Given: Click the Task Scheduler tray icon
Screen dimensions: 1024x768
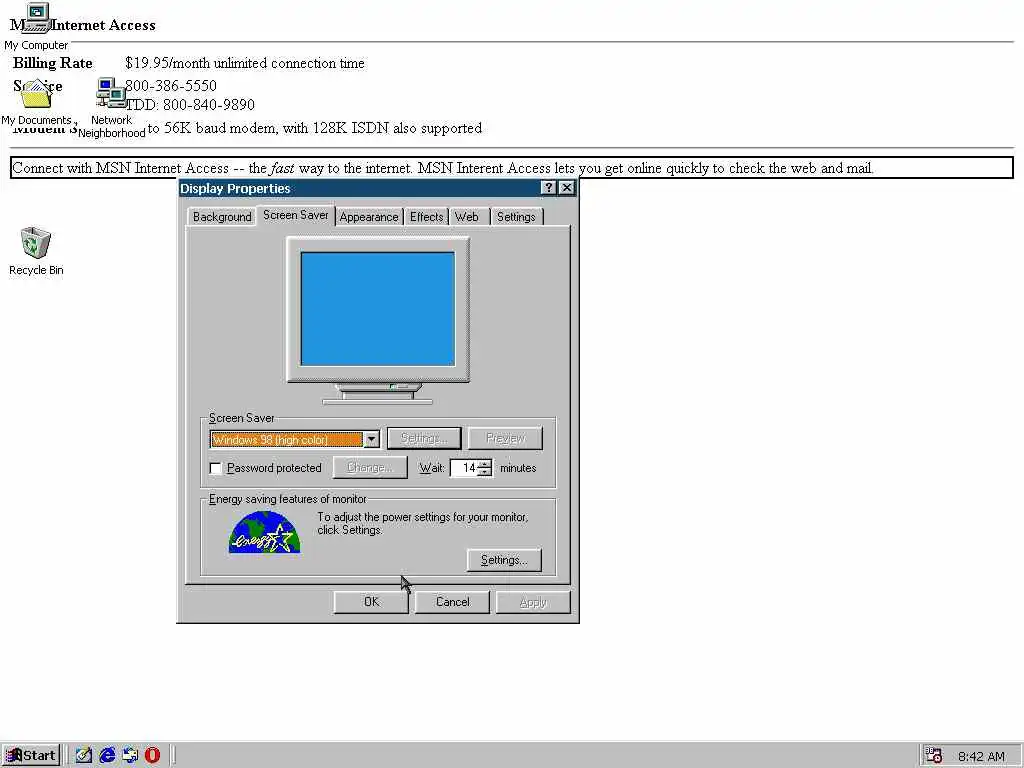Looking at the screenshot, I should coord(934,756).
